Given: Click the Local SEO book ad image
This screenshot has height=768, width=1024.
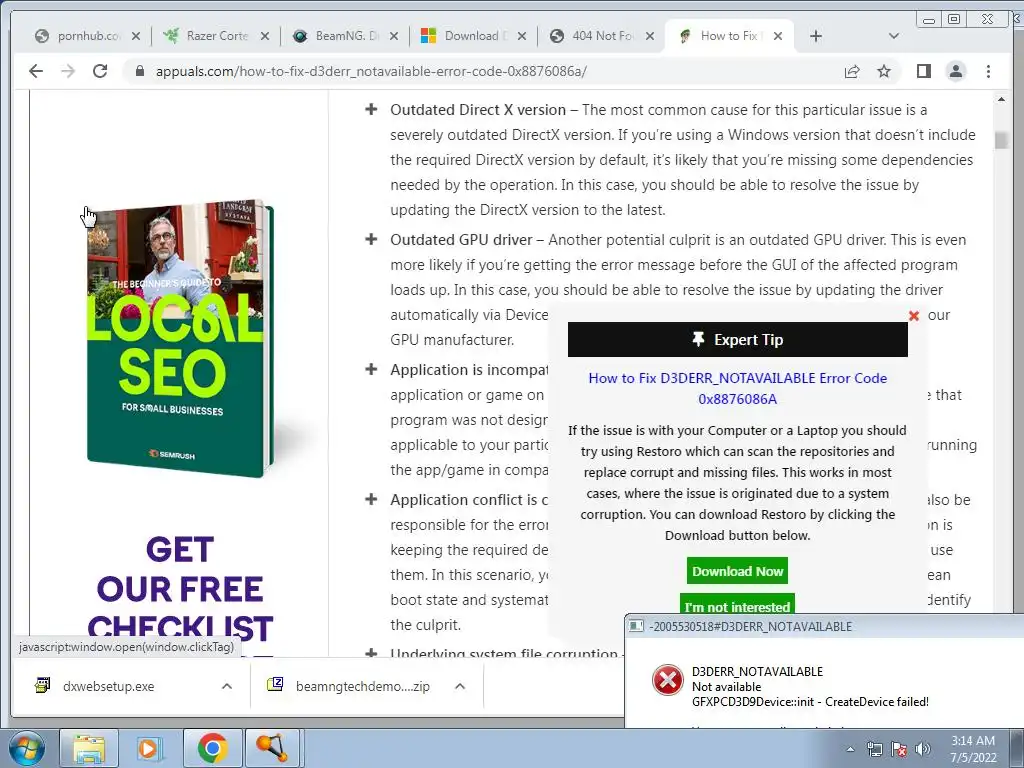Looking at the screenshot, I should [180, 338].
